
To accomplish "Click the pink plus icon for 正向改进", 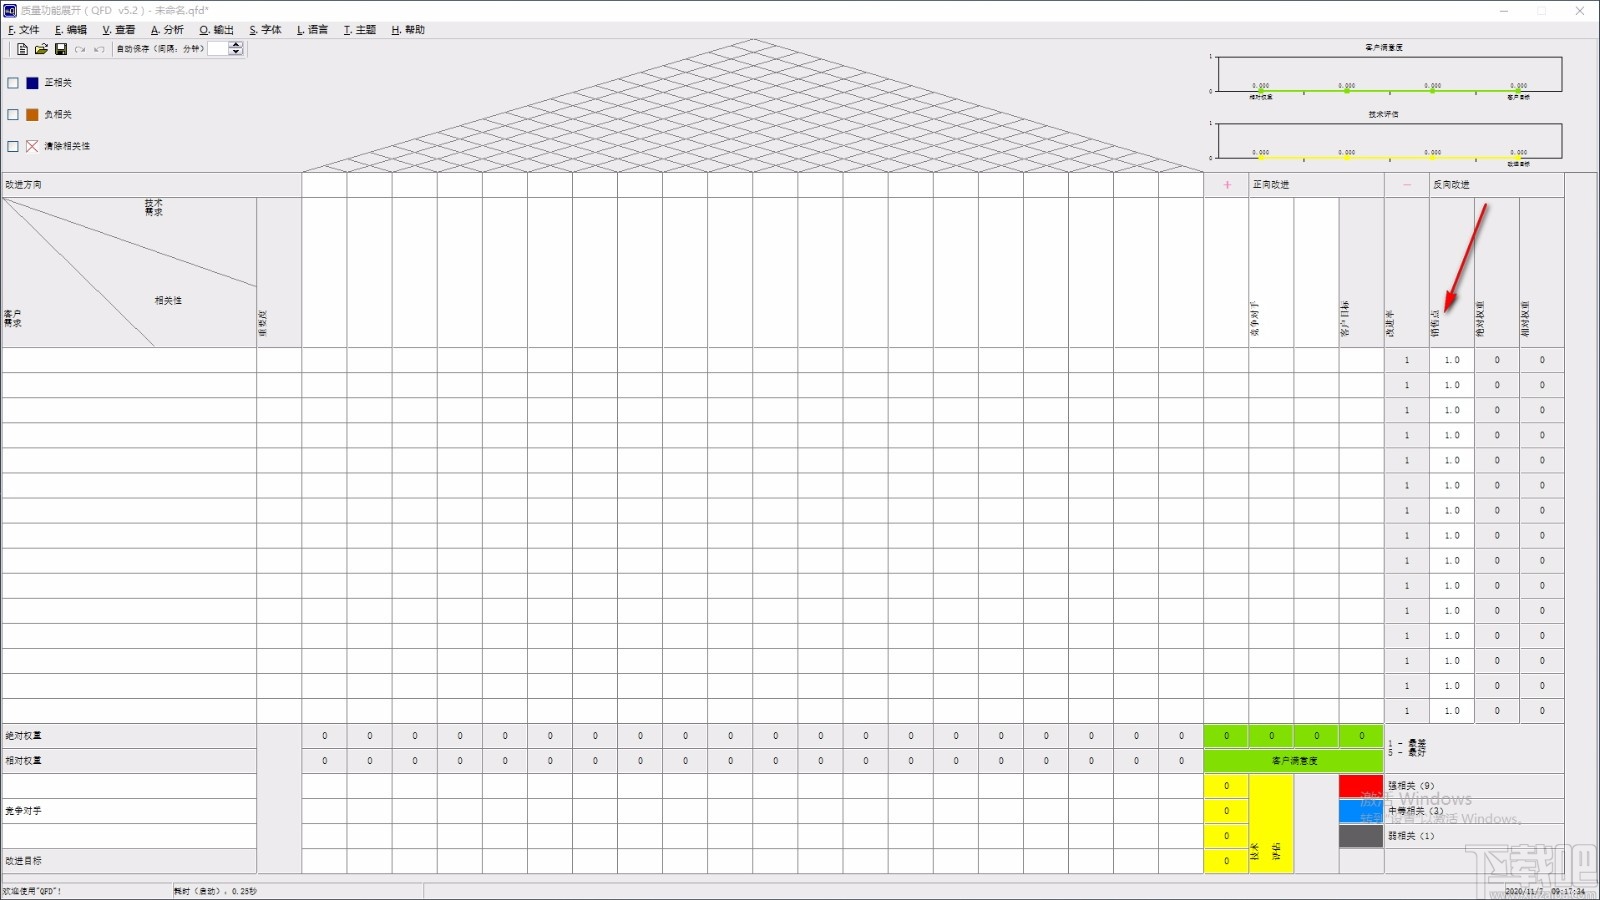I will click(x=1227, y=185).
